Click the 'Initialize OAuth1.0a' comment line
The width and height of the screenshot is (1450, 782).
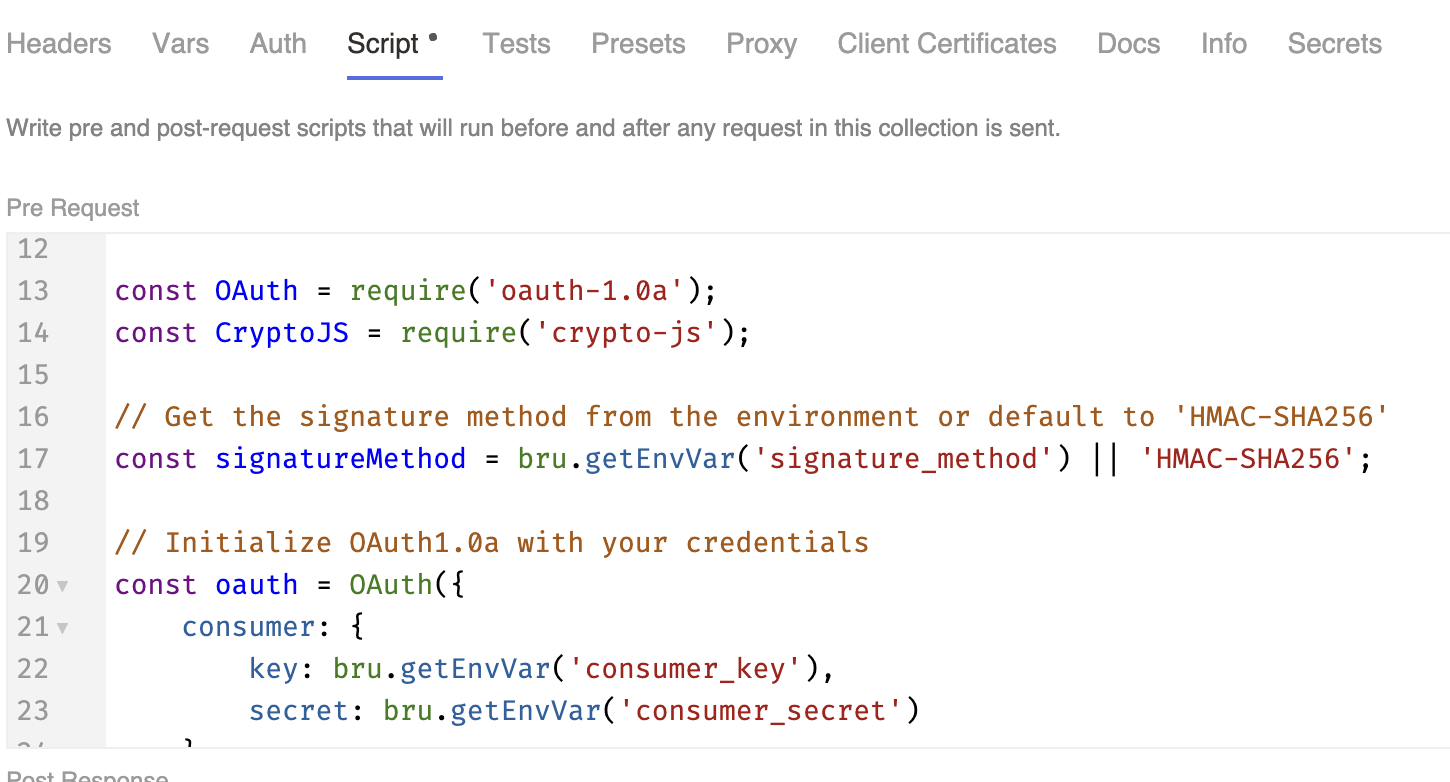pos(492,543)
